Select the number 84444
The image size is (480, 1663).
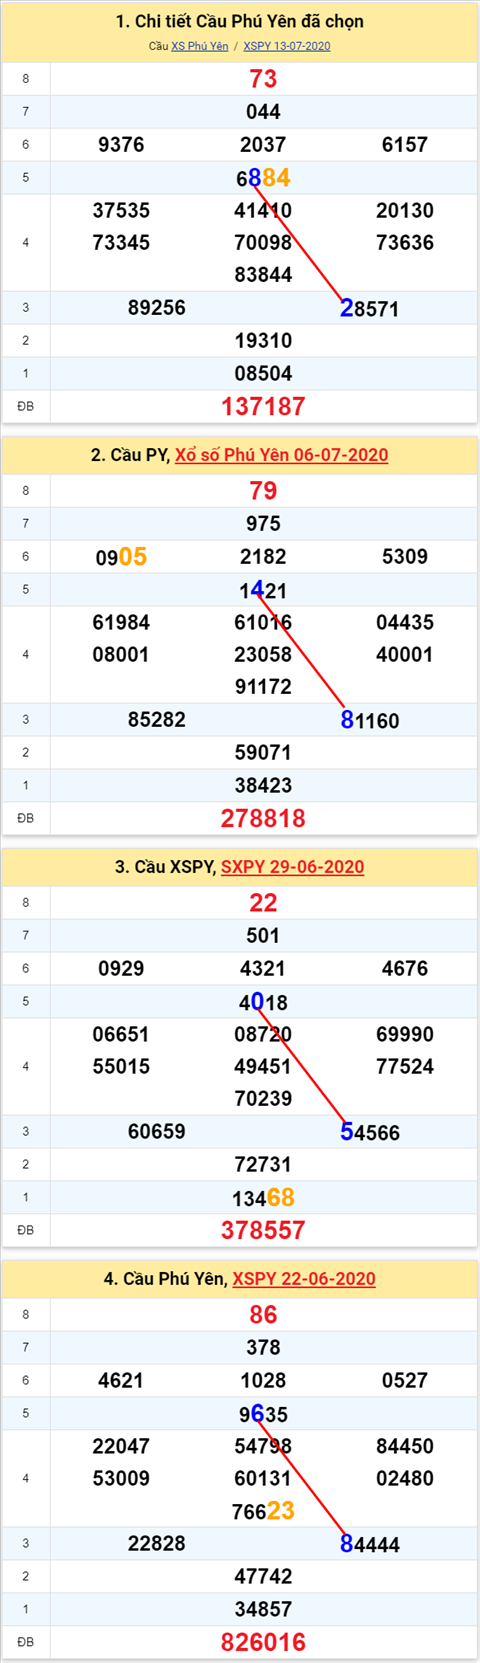click(370, 1545)
